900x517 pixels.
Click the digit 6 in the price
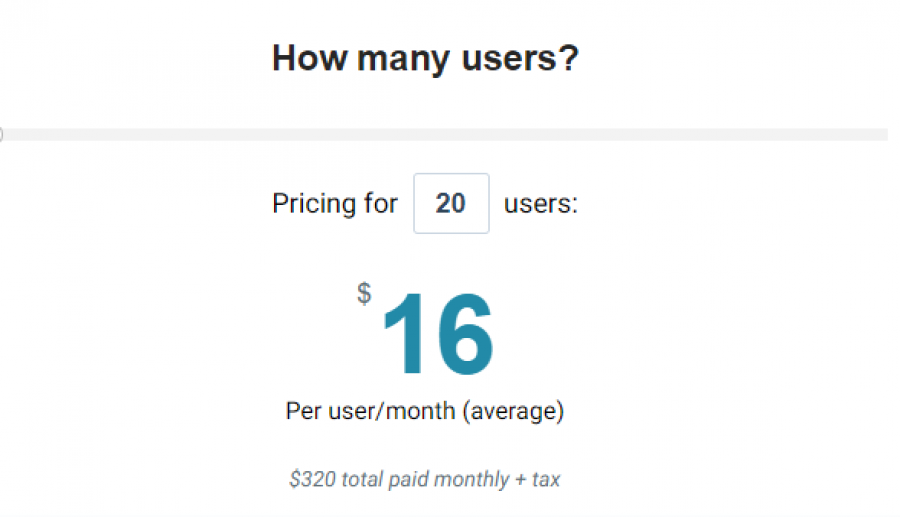pos(463,336)
